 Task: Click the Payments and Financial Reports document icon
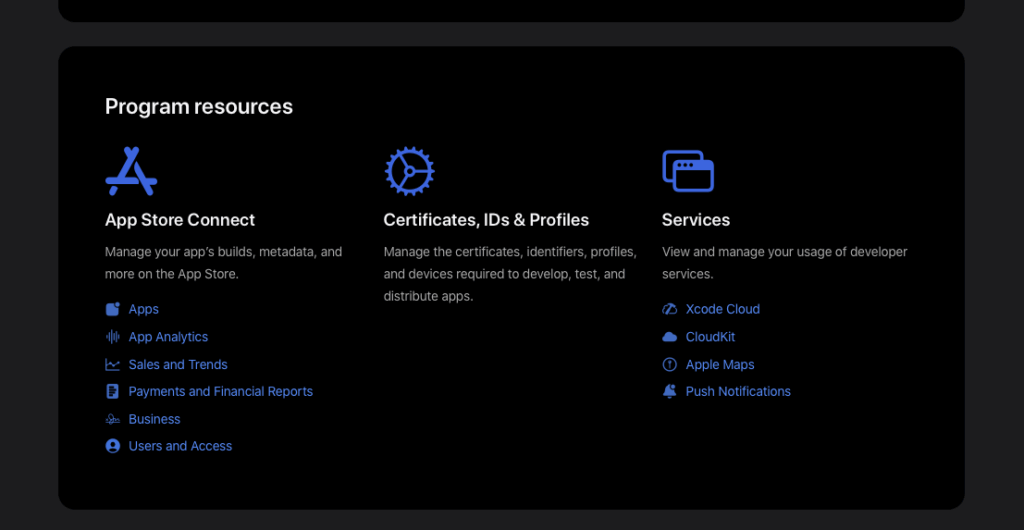coord(113,392)
